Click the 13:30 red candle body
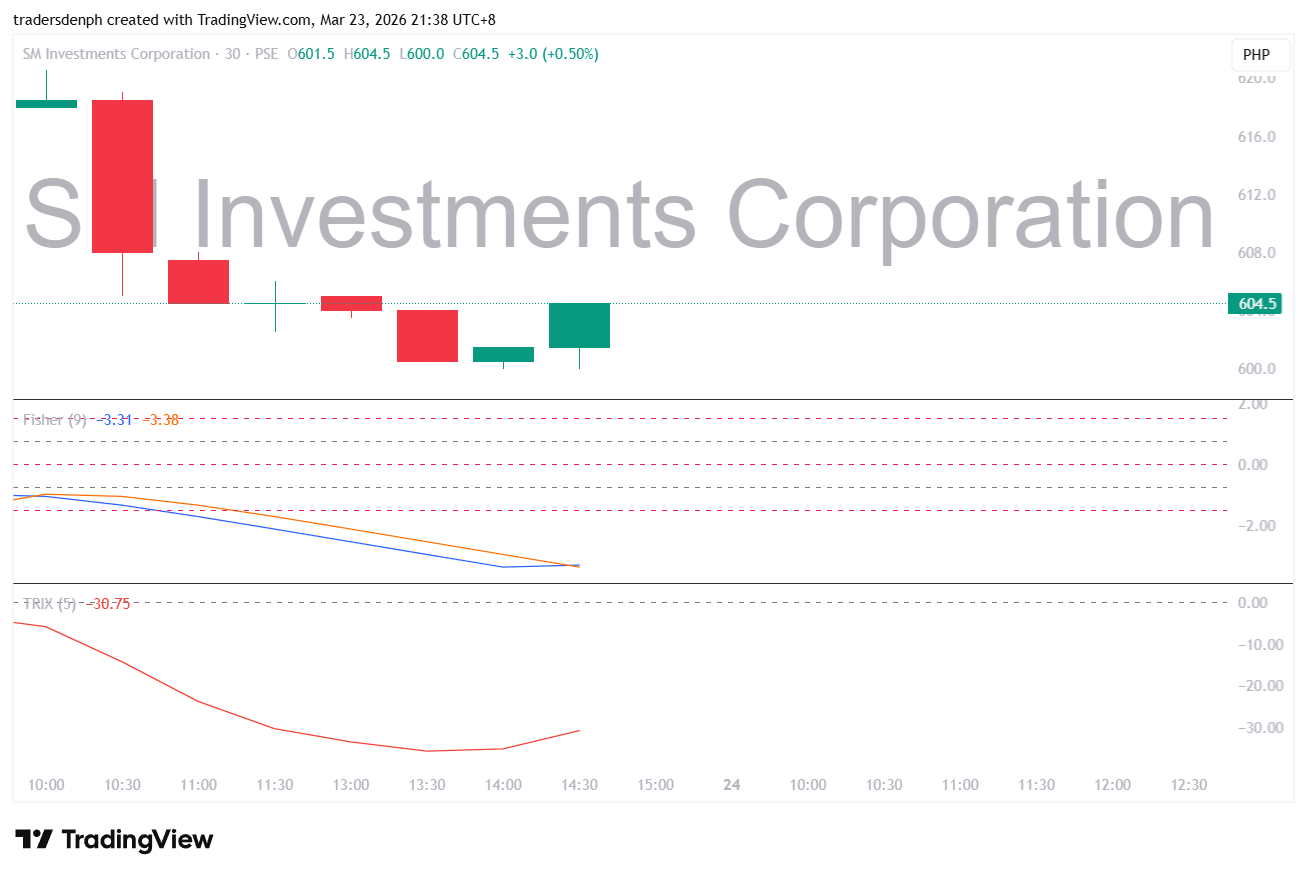The image size is (1307, 877). 427,335
